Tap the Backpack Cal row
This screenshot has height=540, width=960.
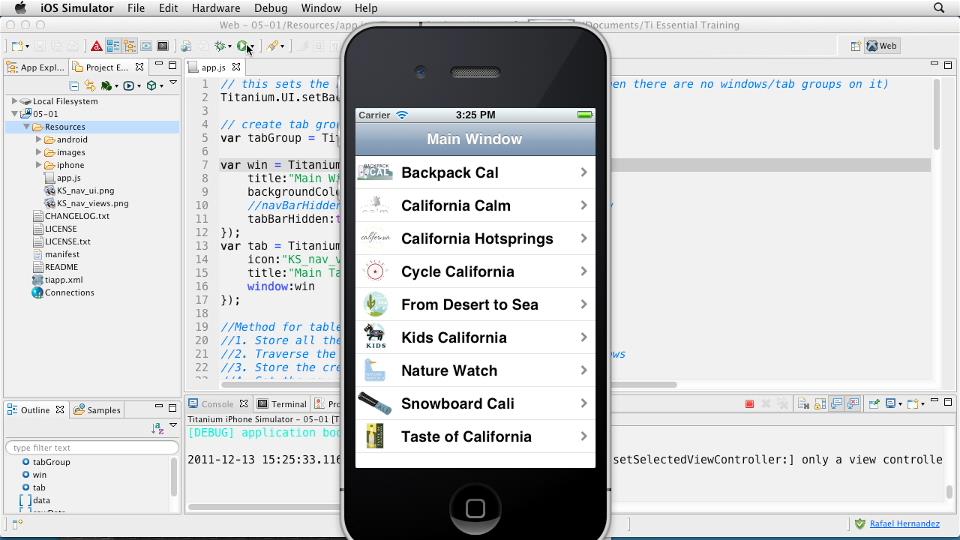point(475,173)
